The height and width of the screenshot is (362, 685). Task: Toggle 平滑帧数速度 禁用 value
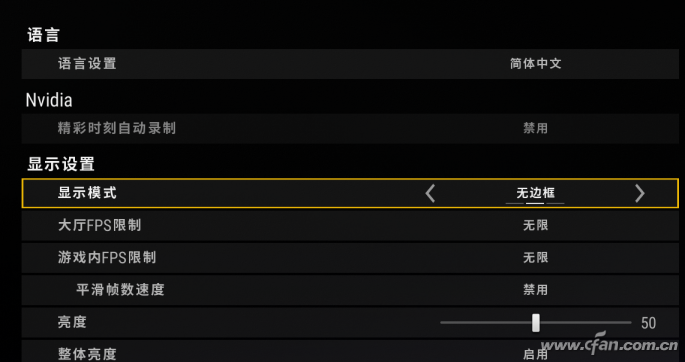(535, 290)
